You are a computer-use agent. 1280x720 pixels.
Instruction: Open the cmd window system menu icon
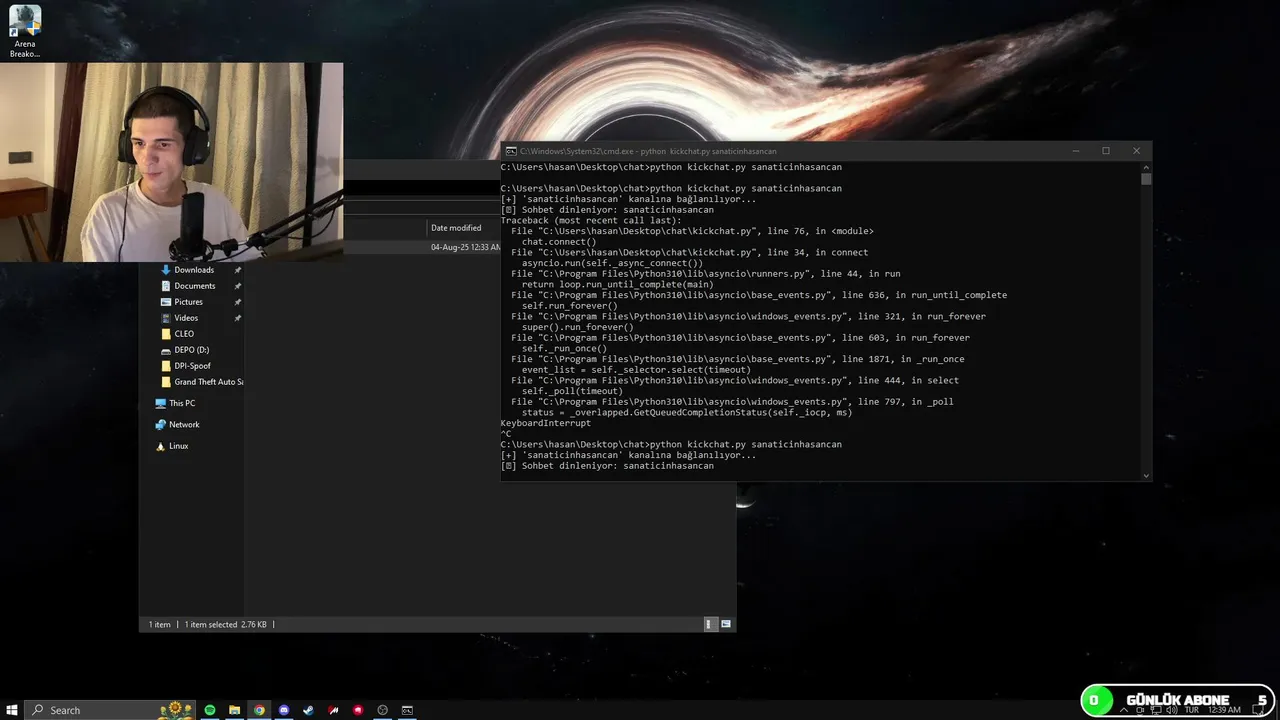511,151
